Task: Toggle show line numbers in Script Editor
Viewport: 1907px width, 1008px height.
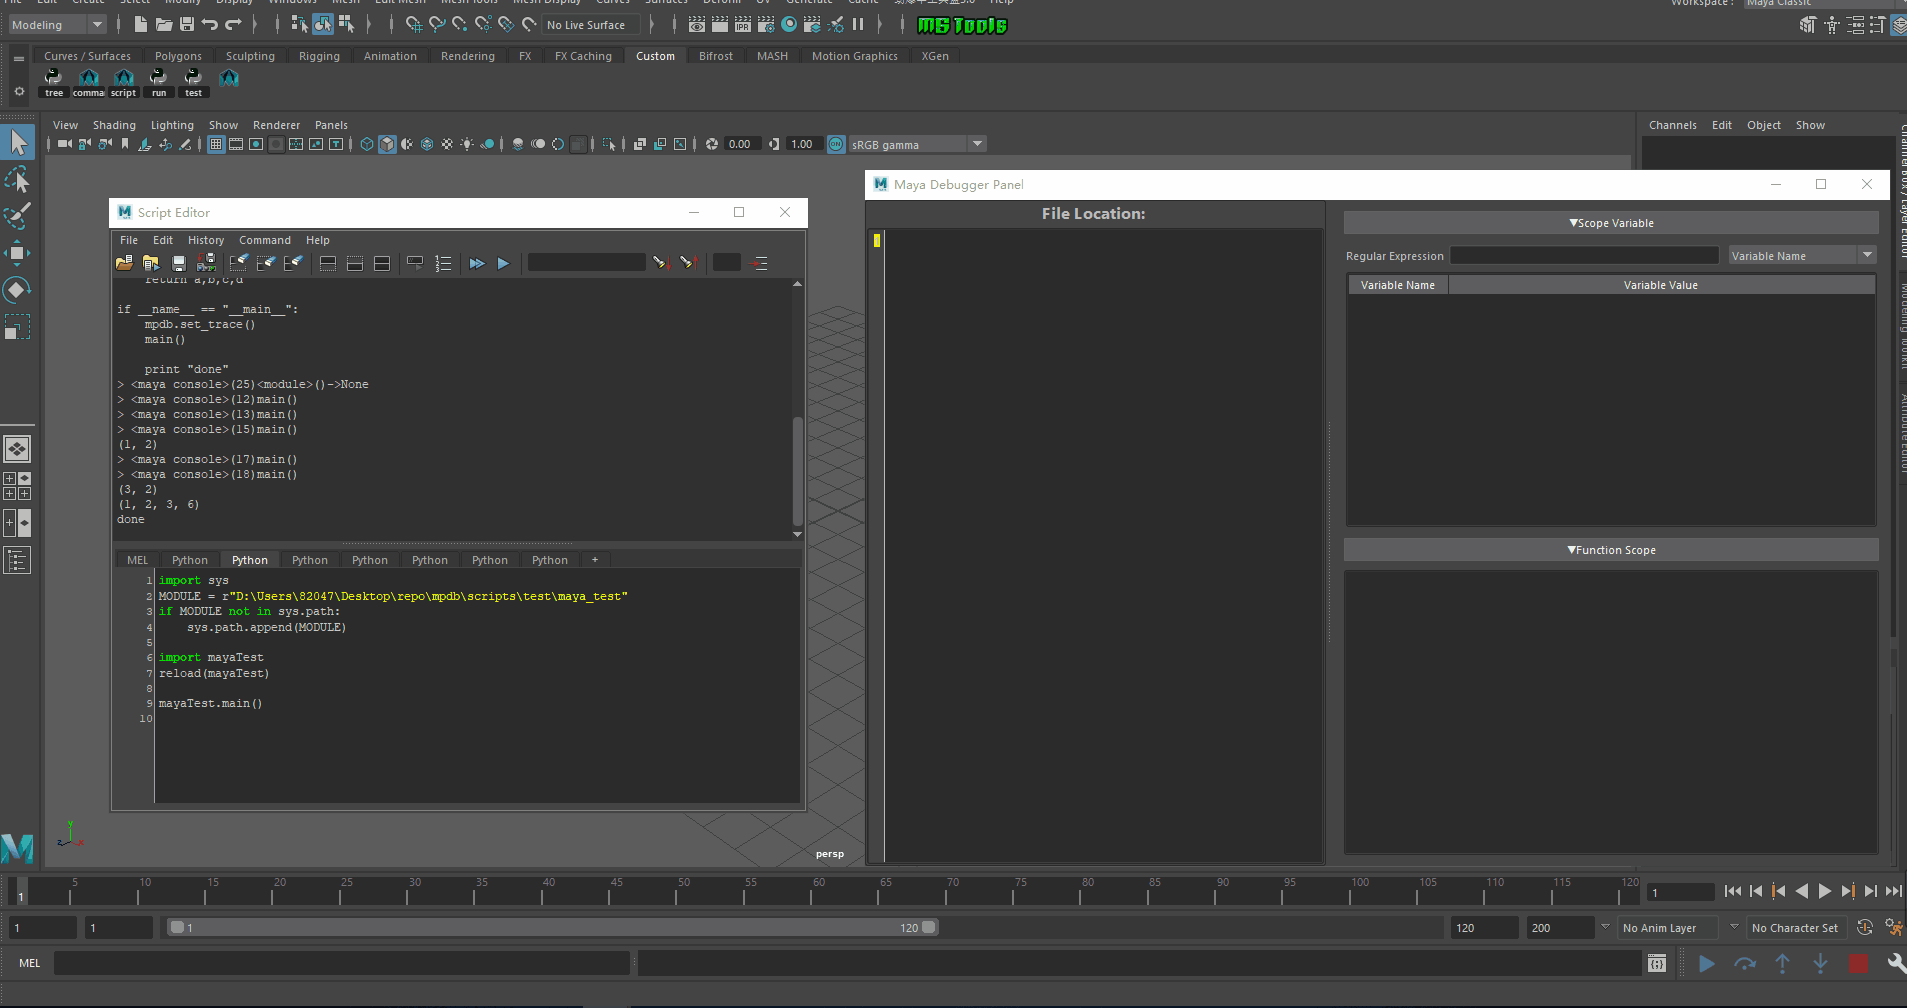Action: pos(443,263)
